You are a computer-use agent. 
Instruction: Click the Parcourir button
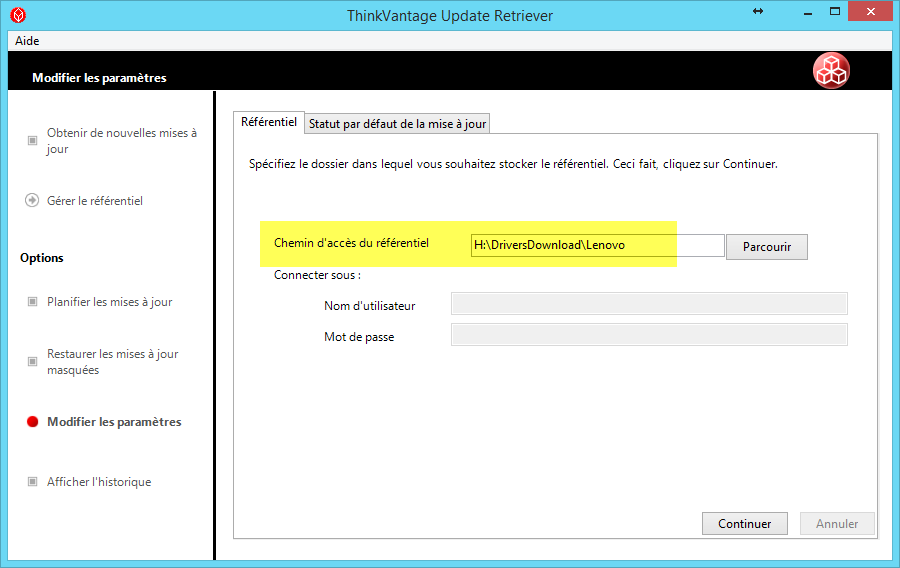(767, 247)
